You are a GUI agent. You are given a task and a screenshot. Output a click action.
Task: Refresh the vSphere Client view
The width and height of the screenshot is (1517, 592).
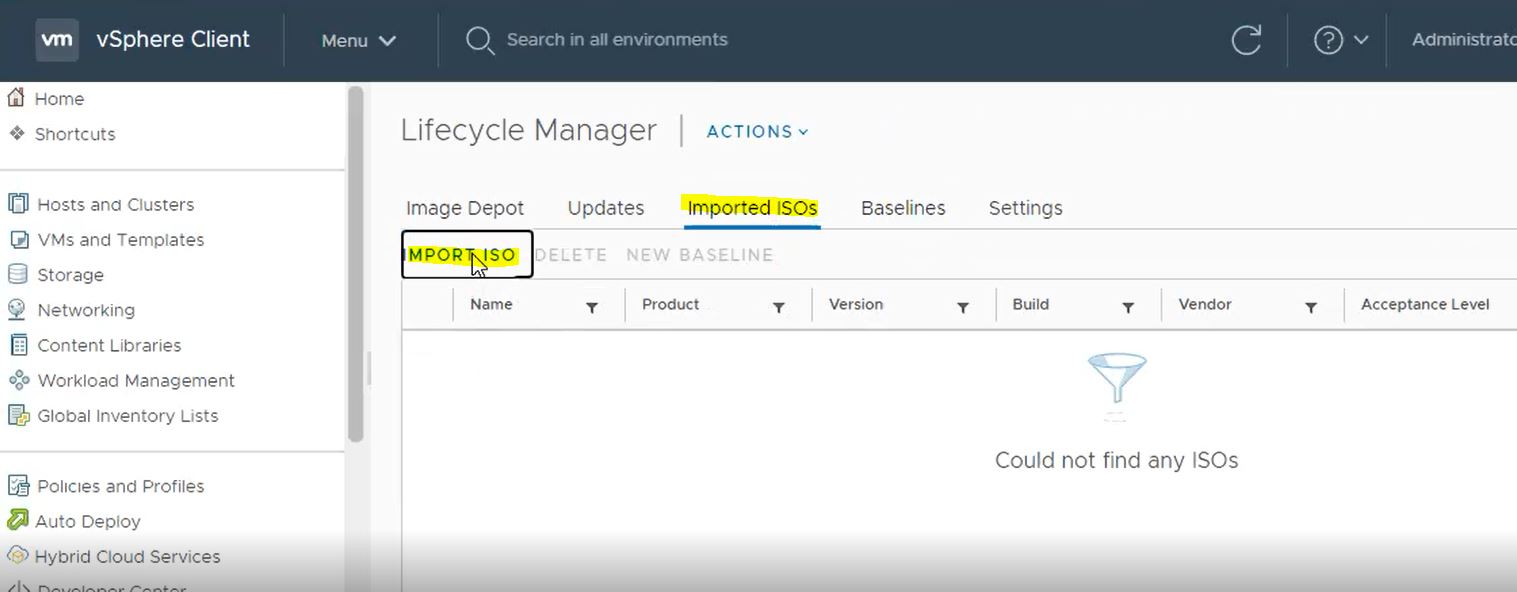click(1246, 40)
